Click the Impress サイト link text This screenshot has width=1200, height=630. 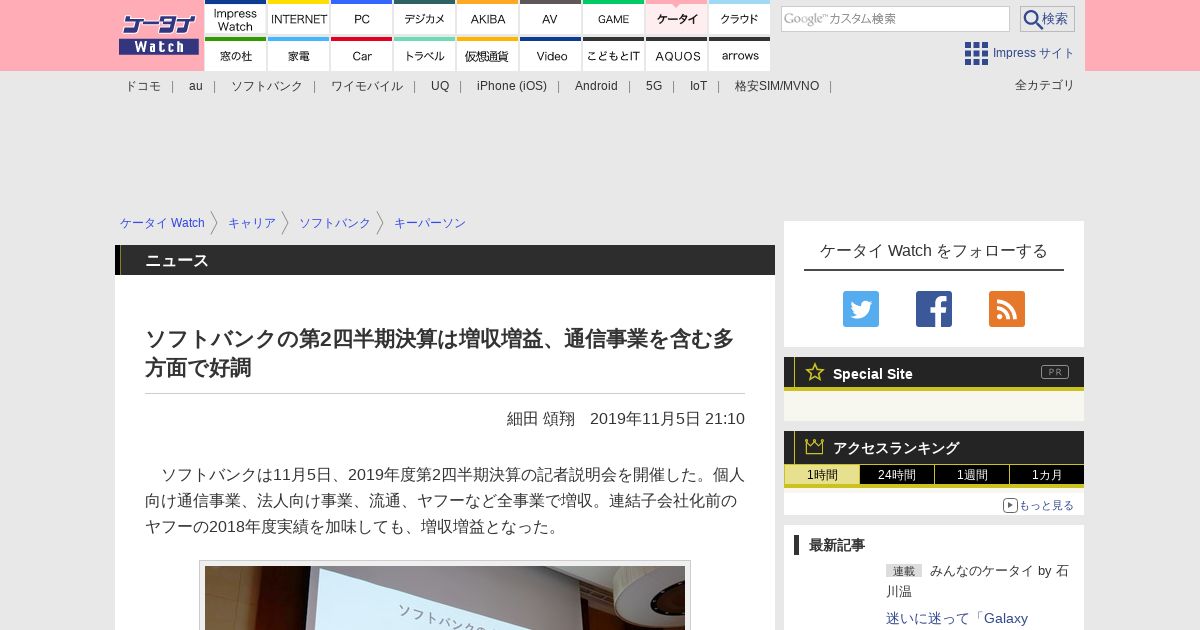coord(1034,53)
